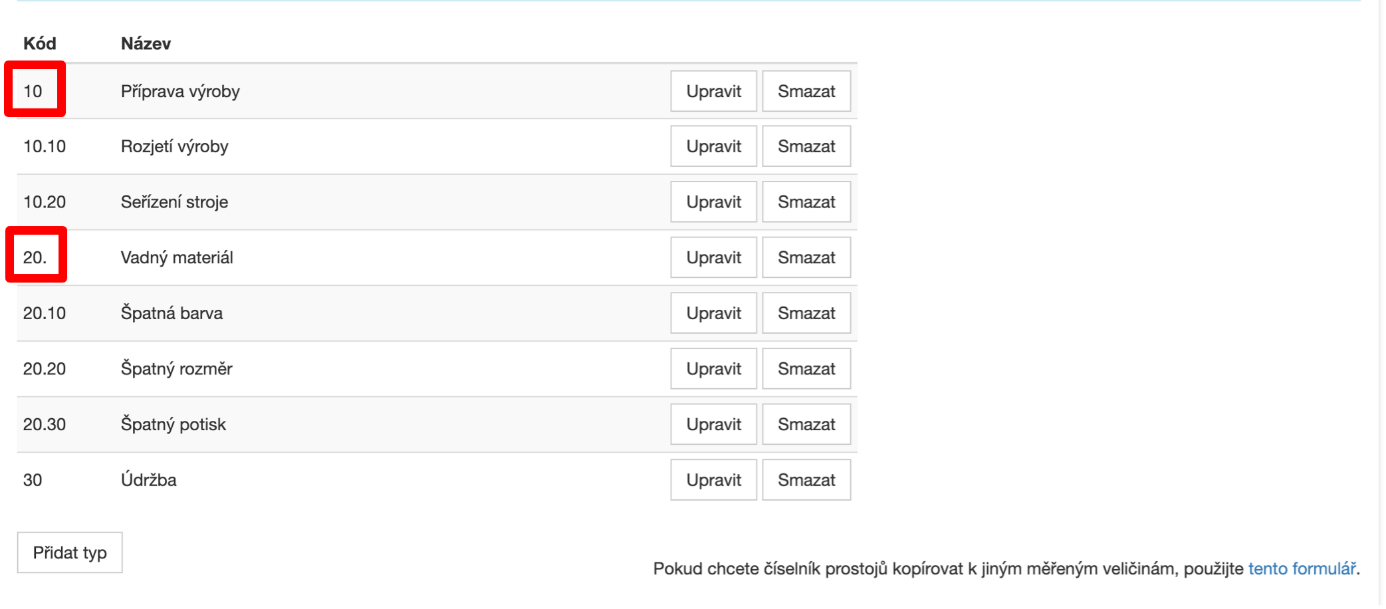The width and height of the screenshot is (1386, 609).
Task: Click Upravit next to Špatný rozměr
Action: (713, 369)
